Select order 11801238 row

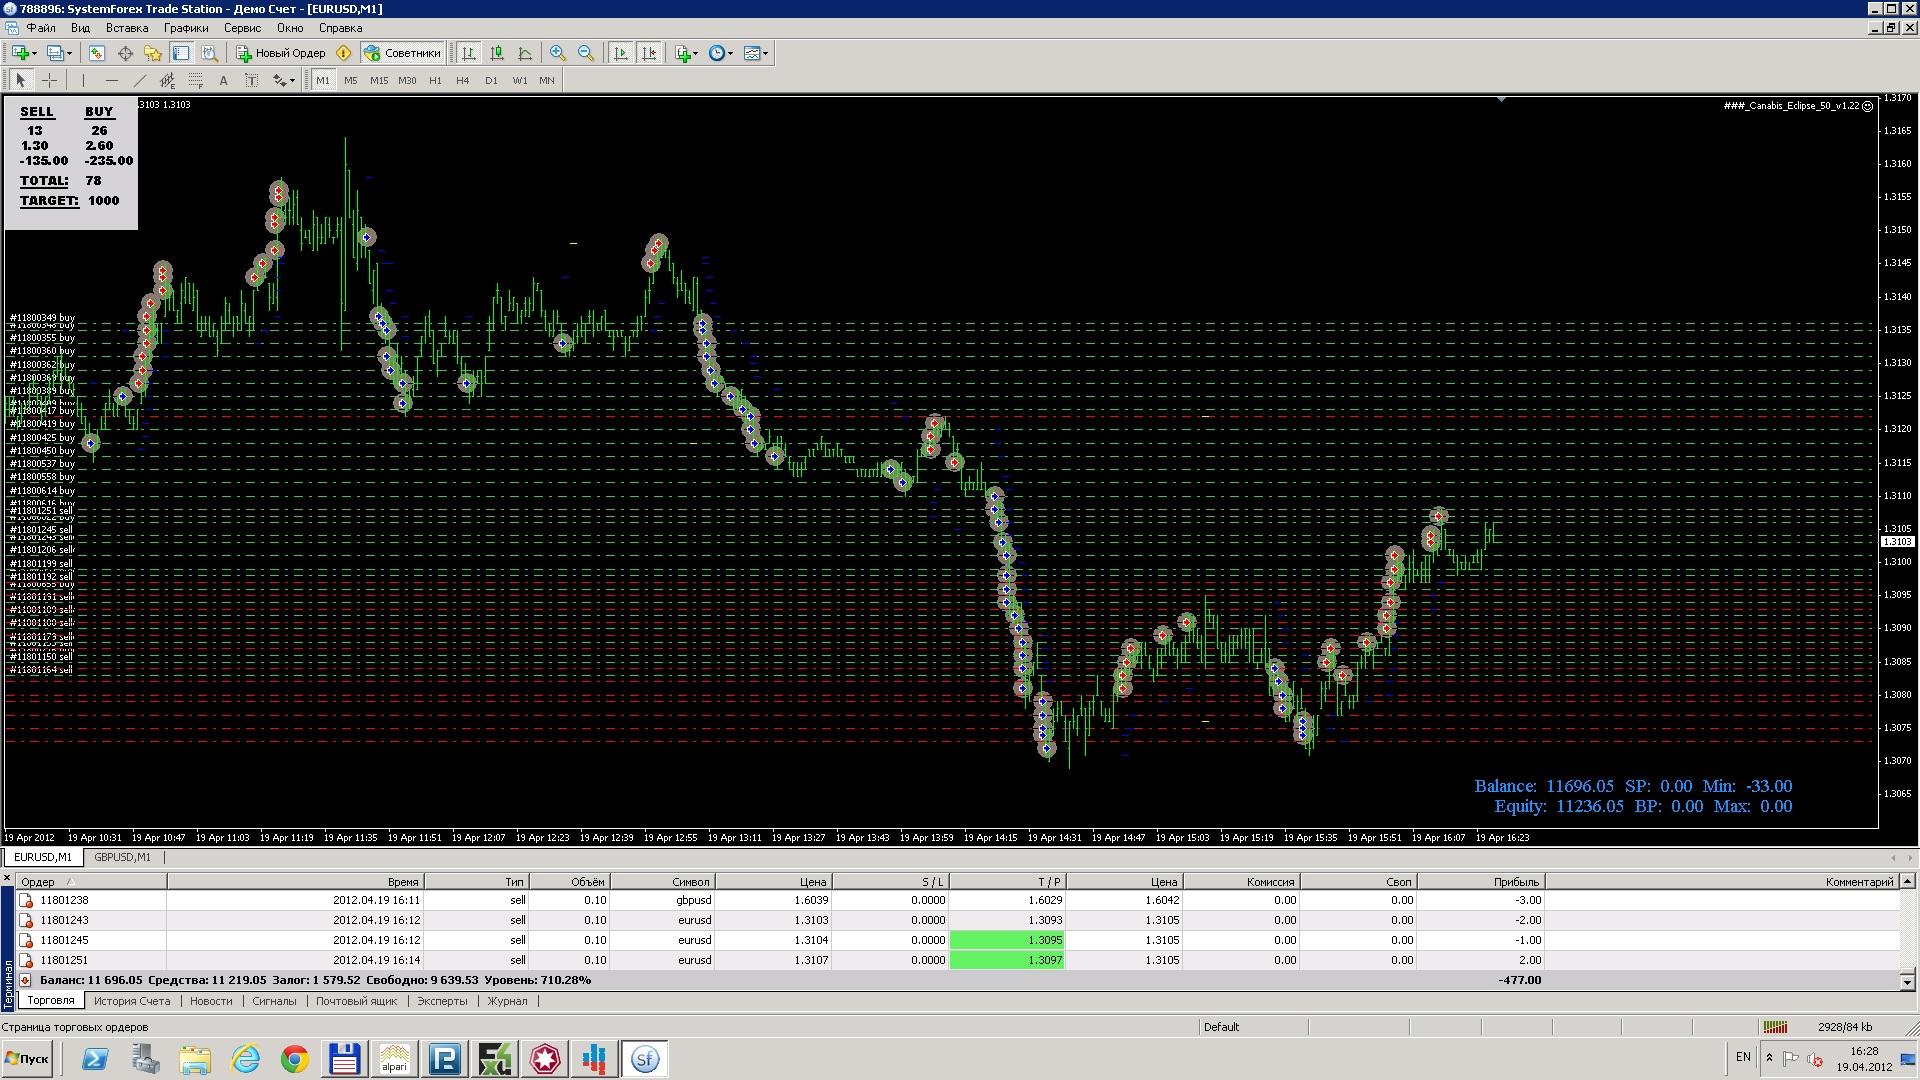[957, 900]
